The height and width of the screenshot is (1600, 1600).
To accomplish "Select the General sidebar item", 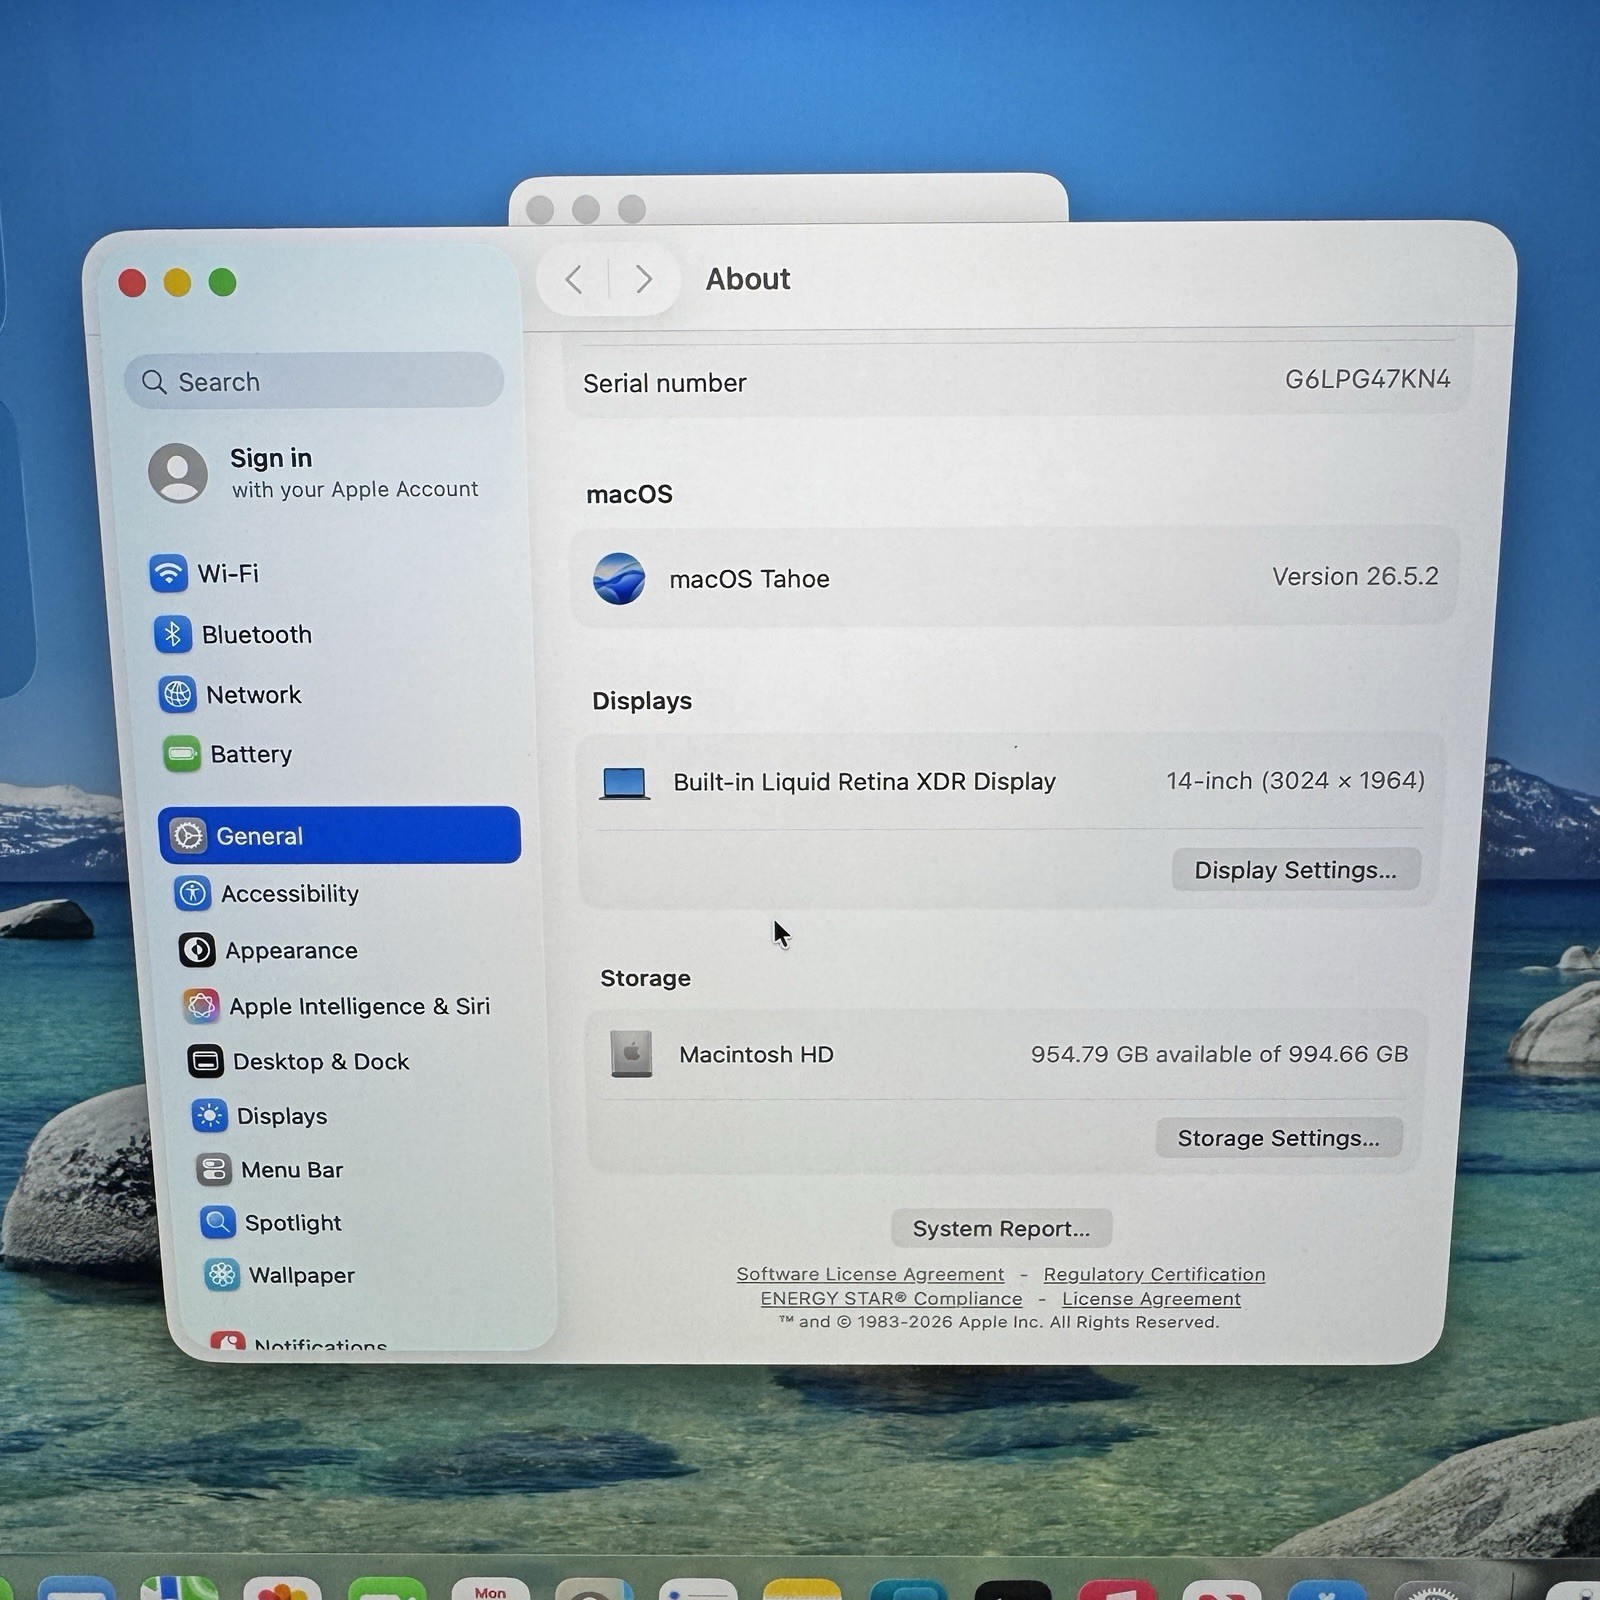I will coord(339,835).
